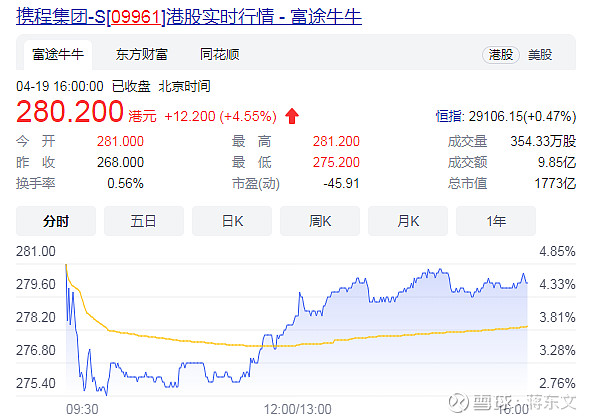
Task: Click the red up arrow icon
Action: (x=292, y=116)
